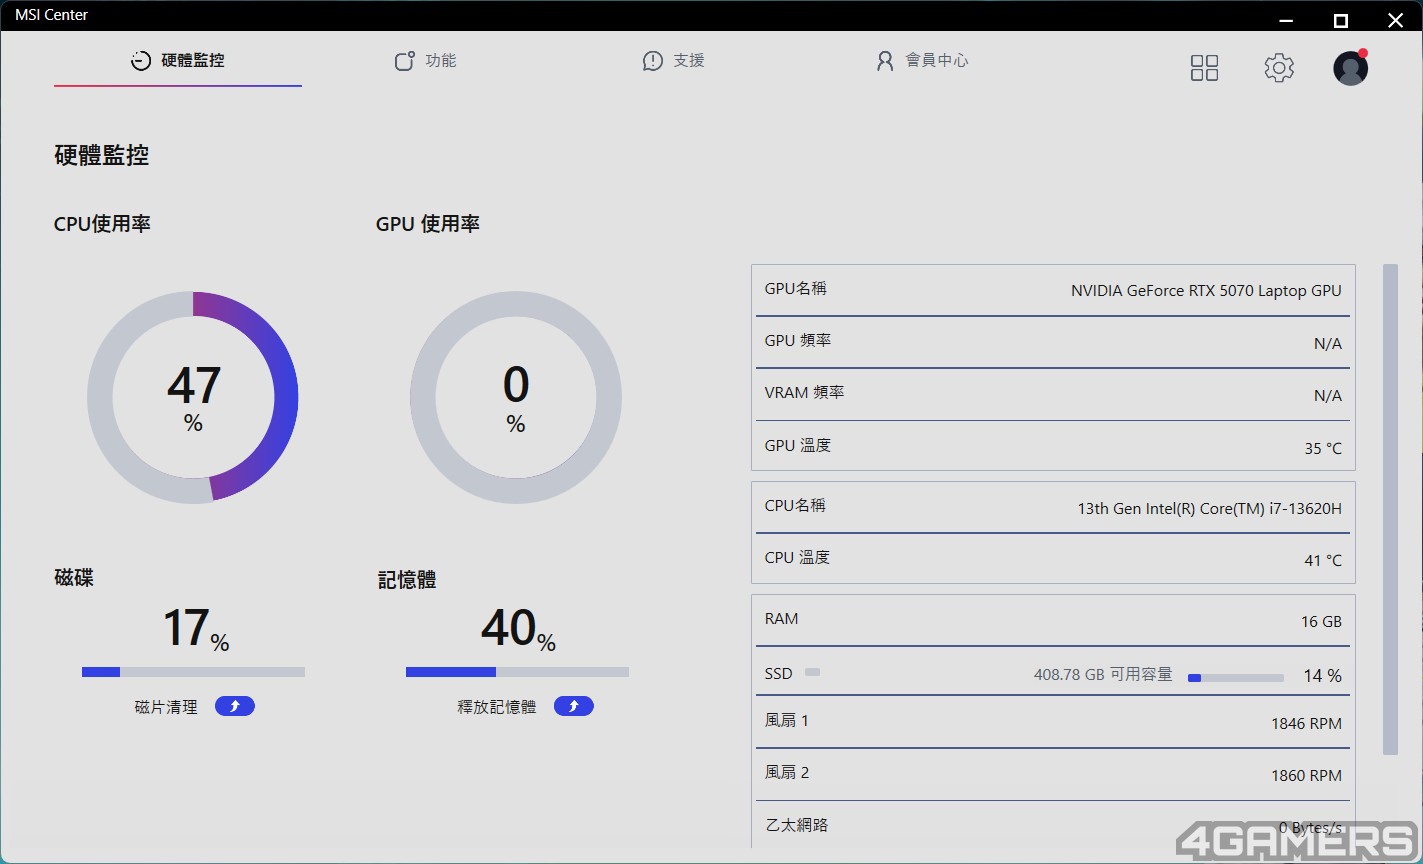Click the 磁碟 usage progress bar
This screenshot has height=864, width=1423.
pyautogui.click(x=193, y=672)
